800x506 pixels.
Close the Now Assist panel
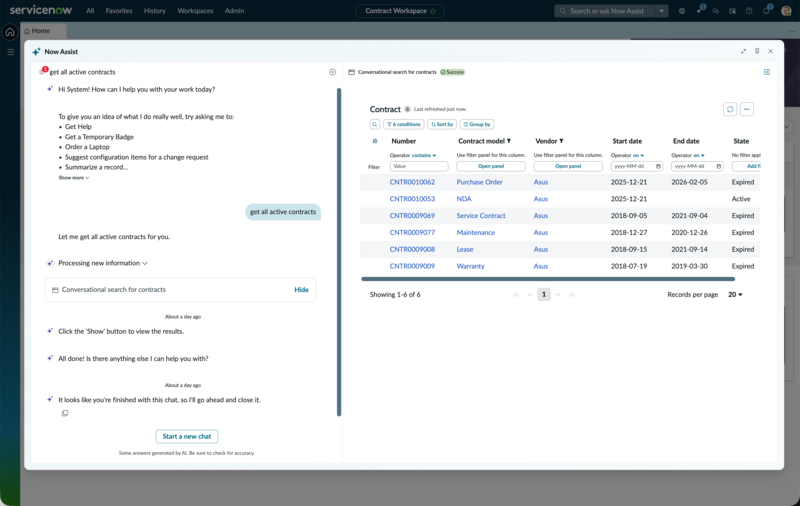(x=770, y=51)
